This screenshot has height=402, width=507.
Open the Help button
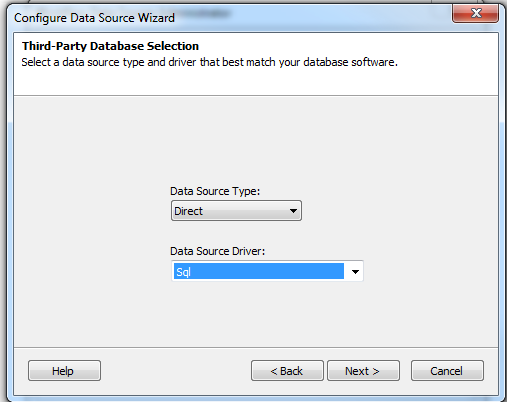64,370
